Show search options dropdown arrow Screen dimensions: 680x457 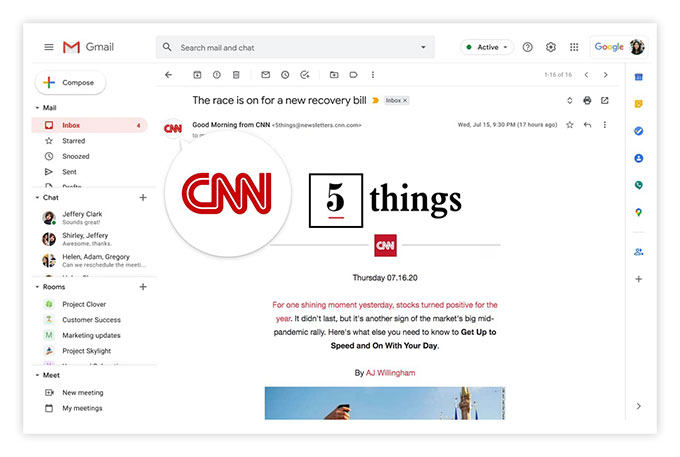(423, 47)
